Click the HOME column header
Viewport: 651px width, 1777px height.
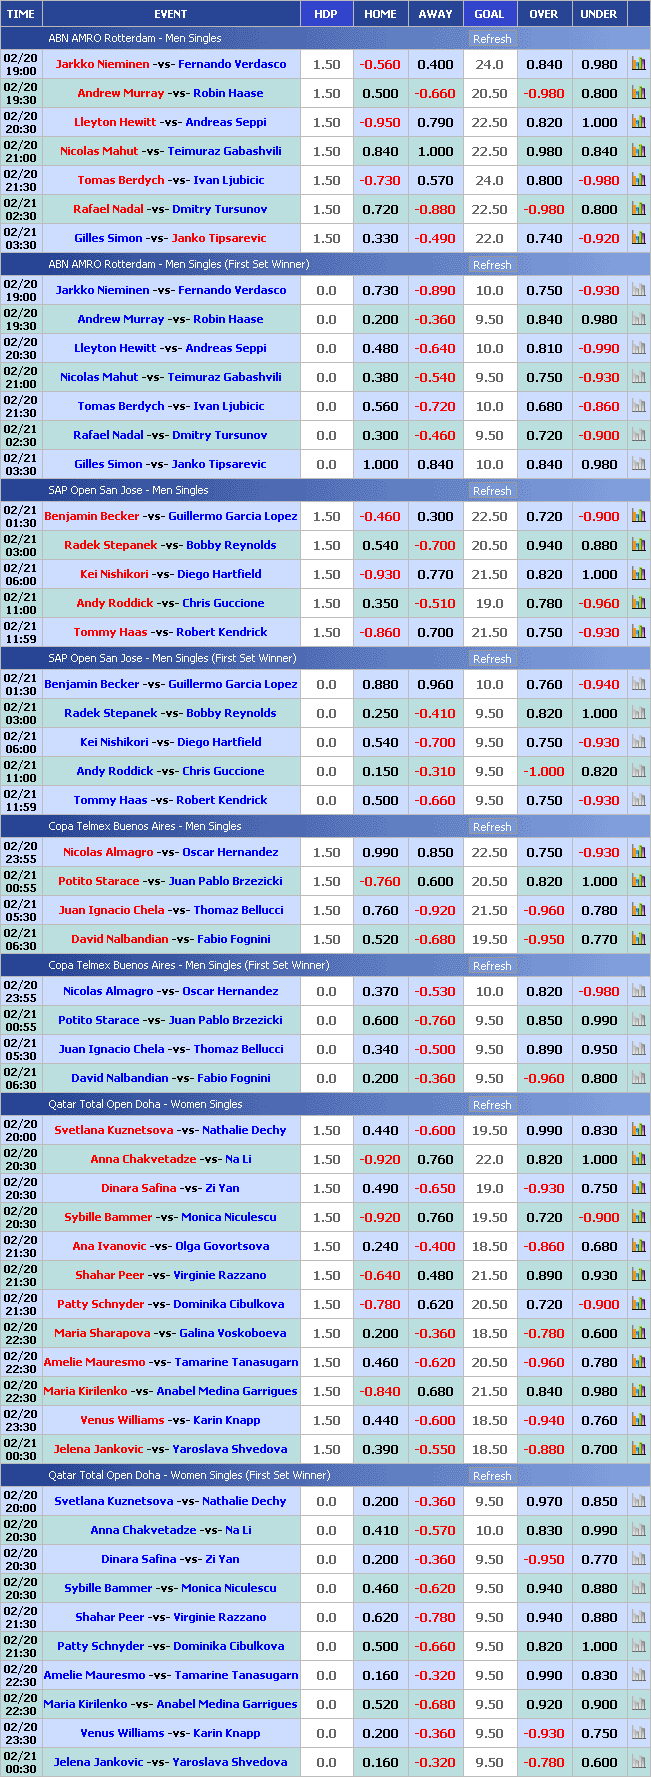380,14
